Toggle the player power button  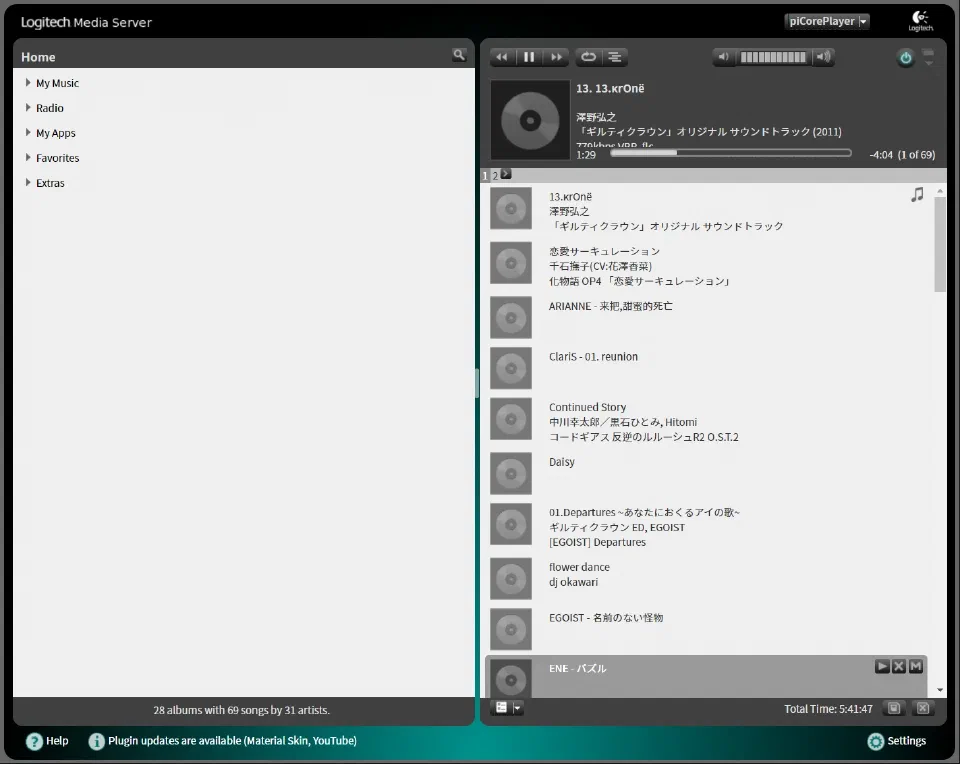click(906, 58)
